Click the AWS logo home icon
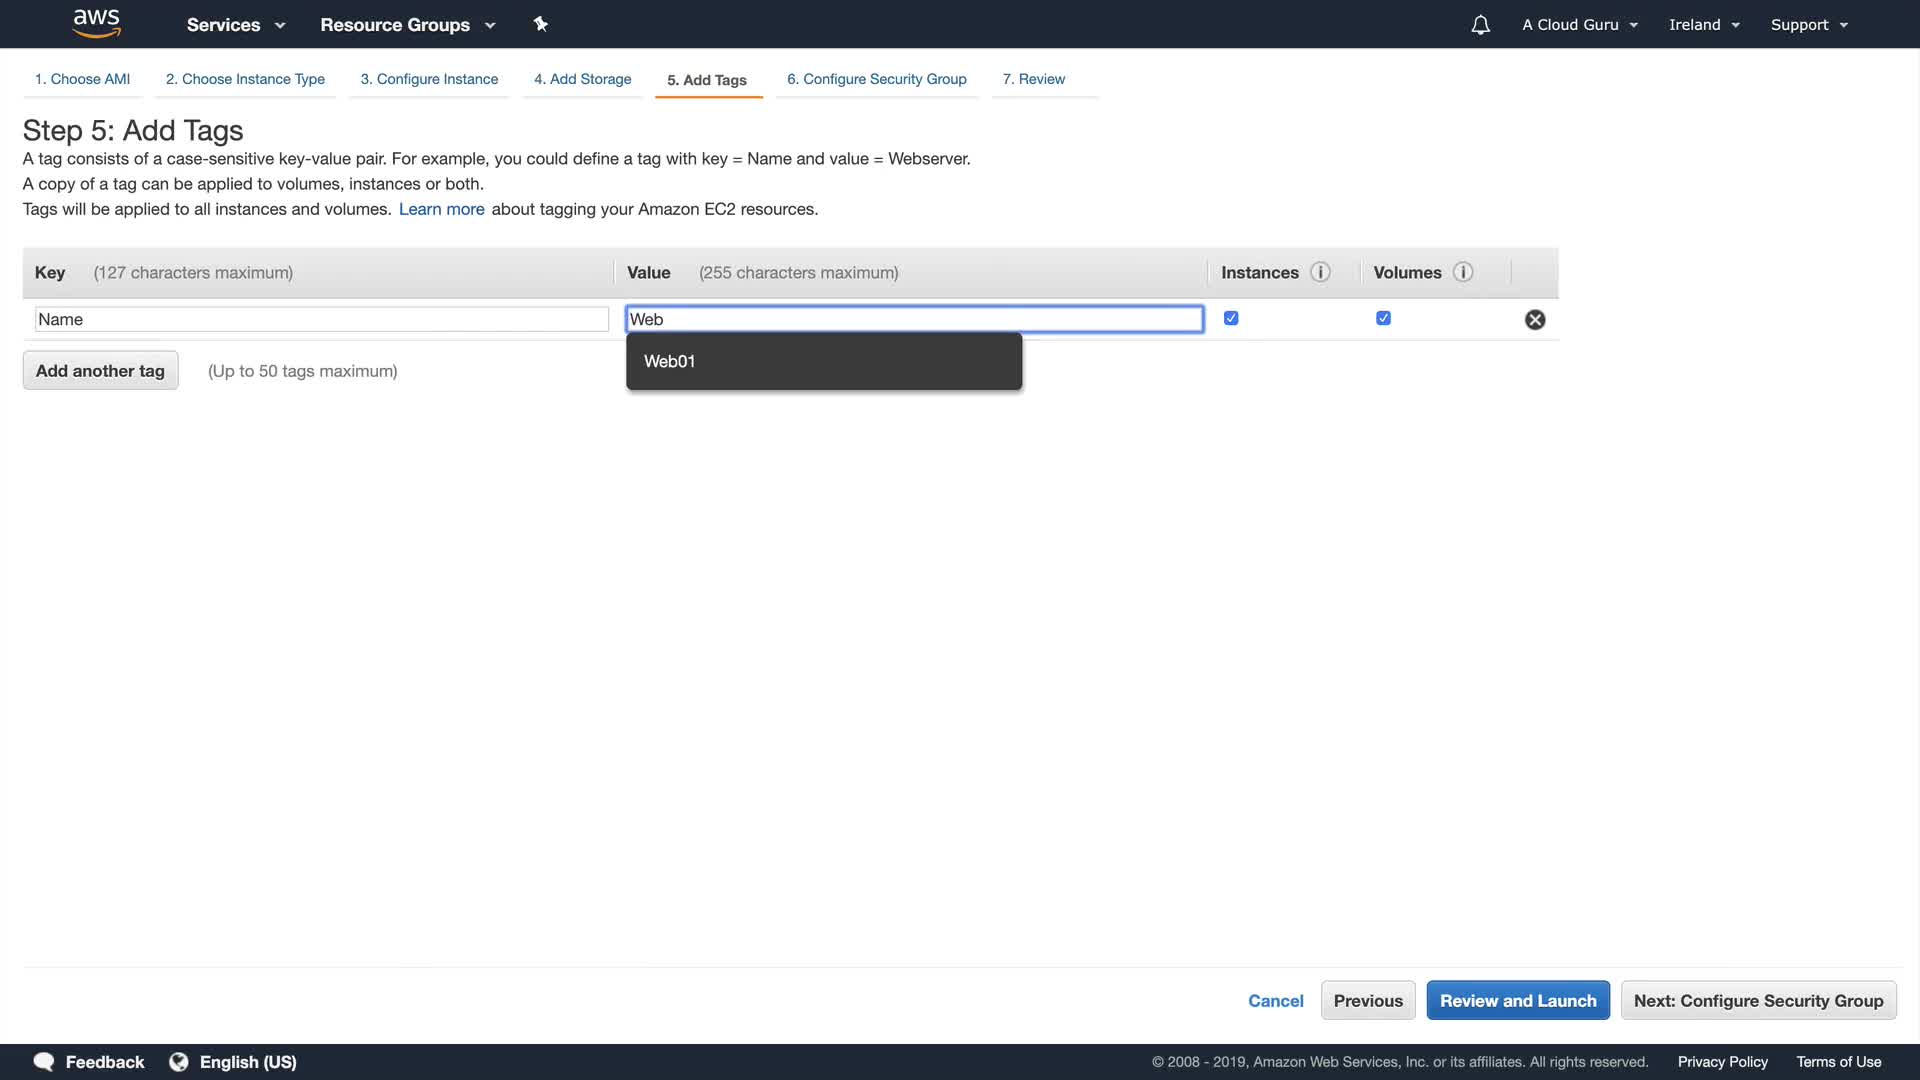This screenshot has height=1080, width=1920. (96, 23)
